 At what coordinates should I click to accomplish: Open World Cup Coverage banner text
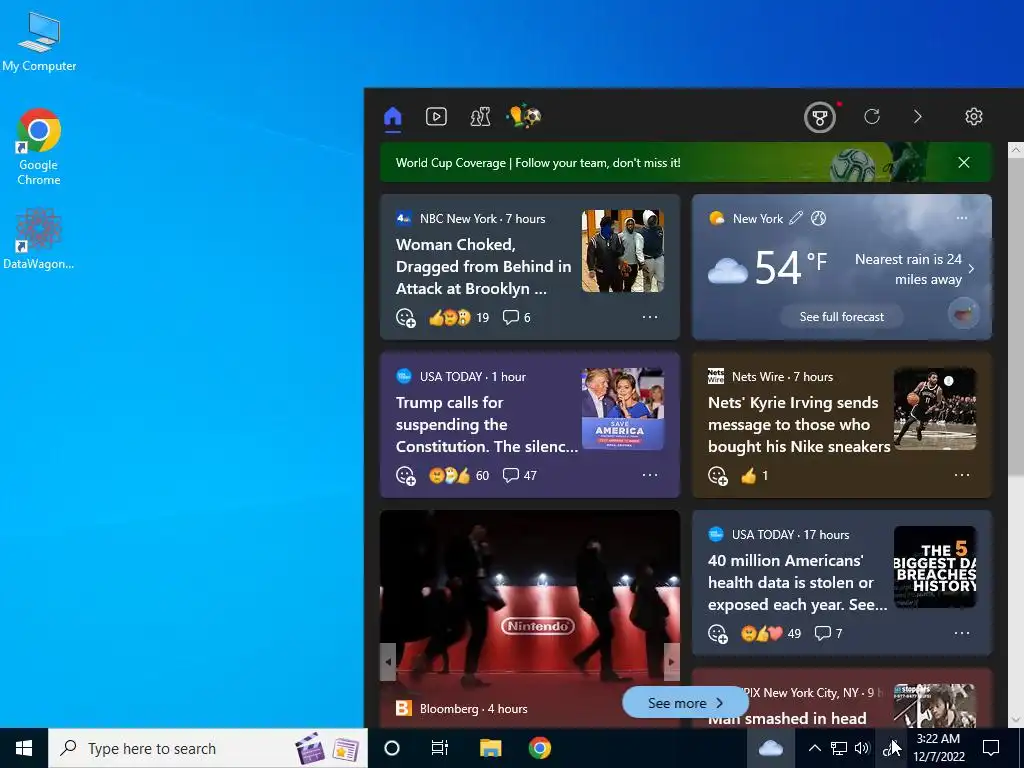(538, 163)
